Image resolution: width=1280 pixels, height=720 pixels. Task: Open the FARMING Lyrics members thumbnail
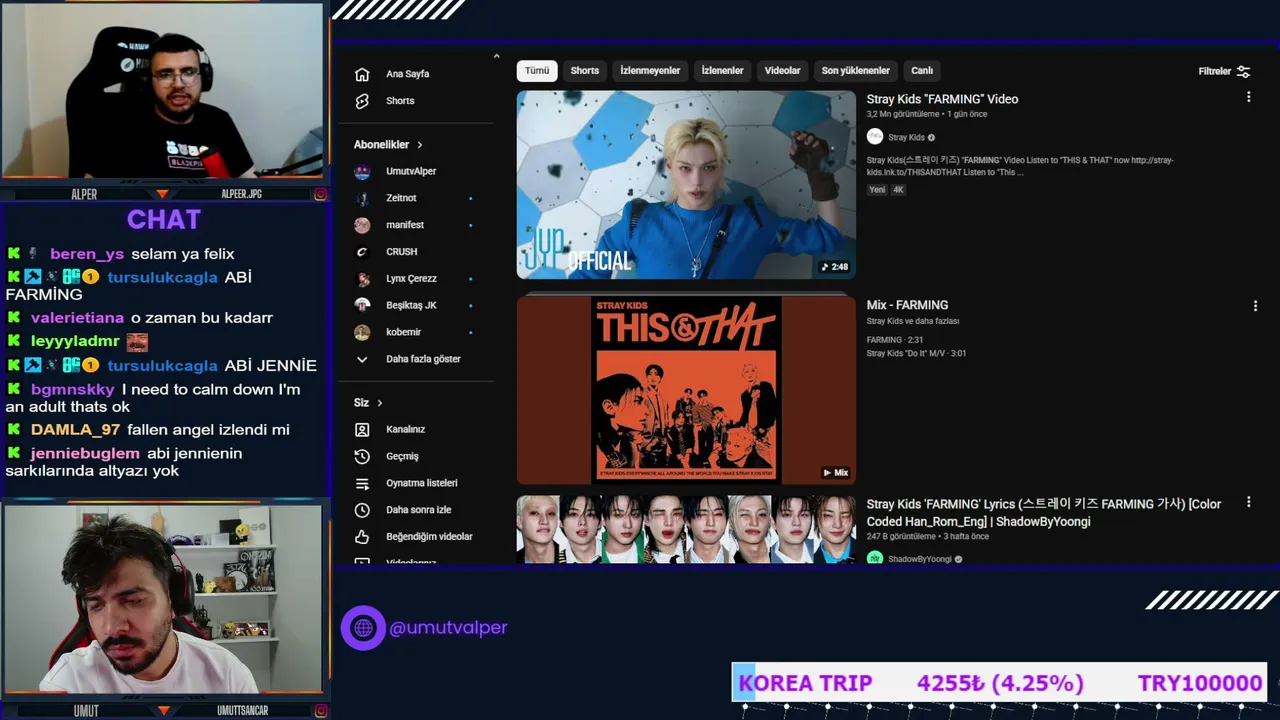(686, 530)
